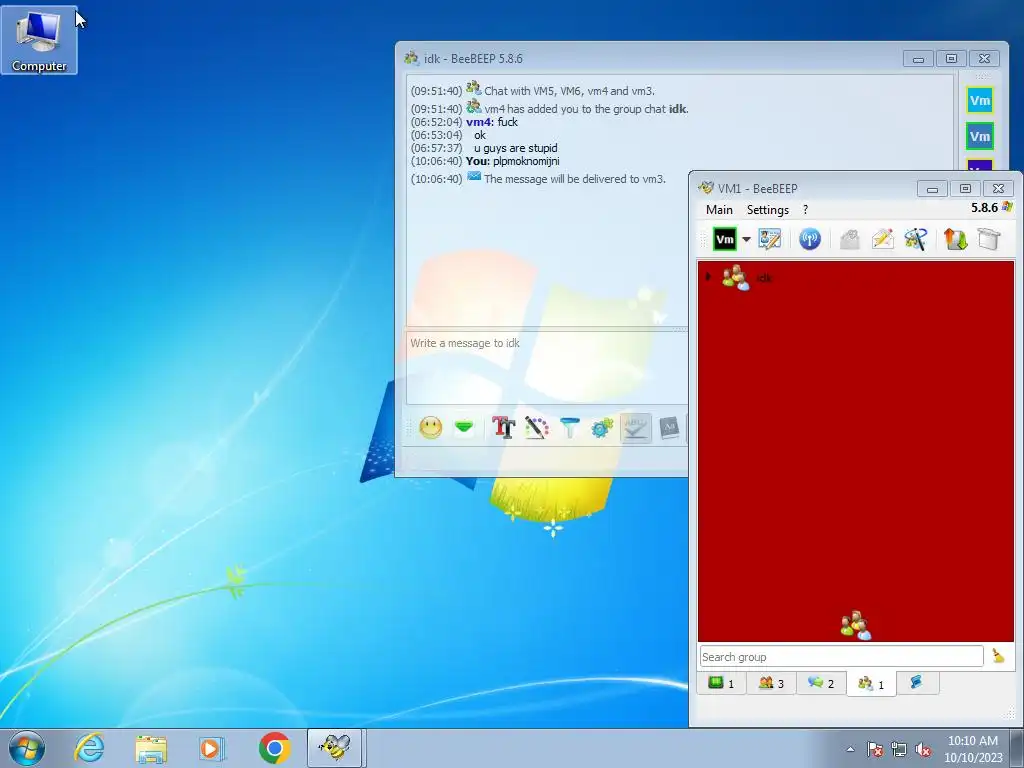
Task: Click the write message pencil envelope icon
Action: point(882,239)
